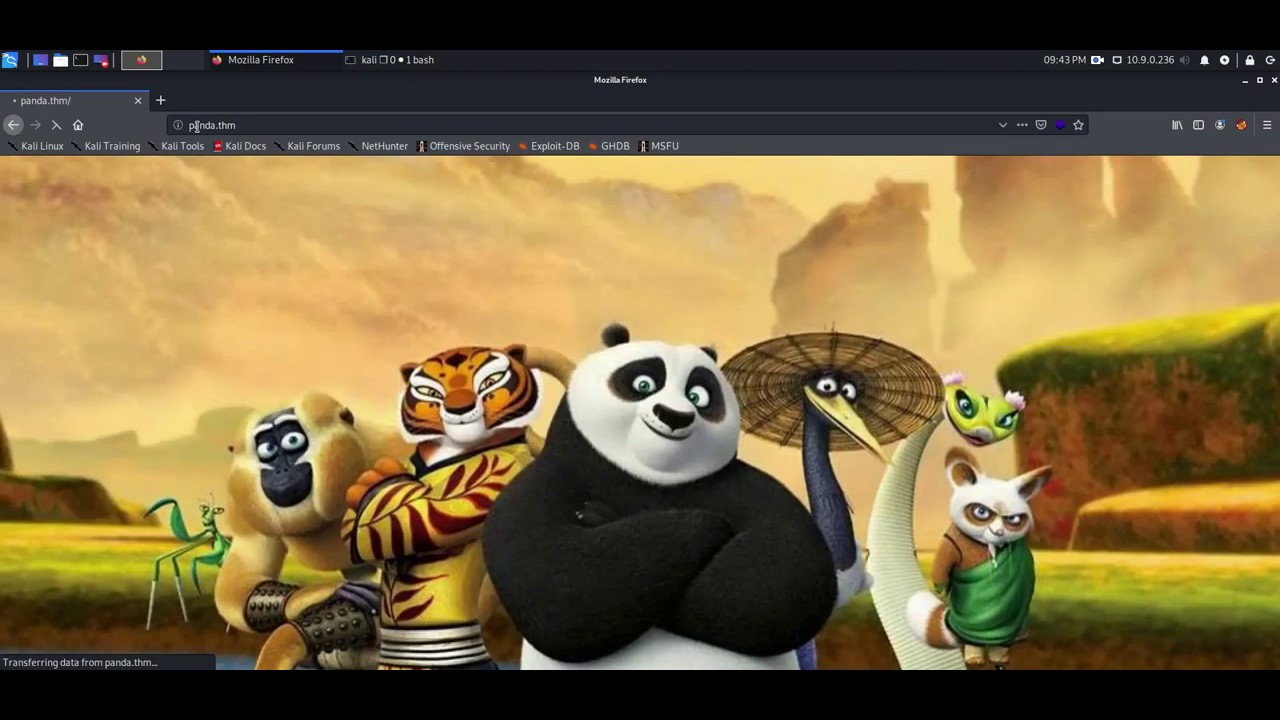Click the log out icon in panel

click(x=1270, y=60)
